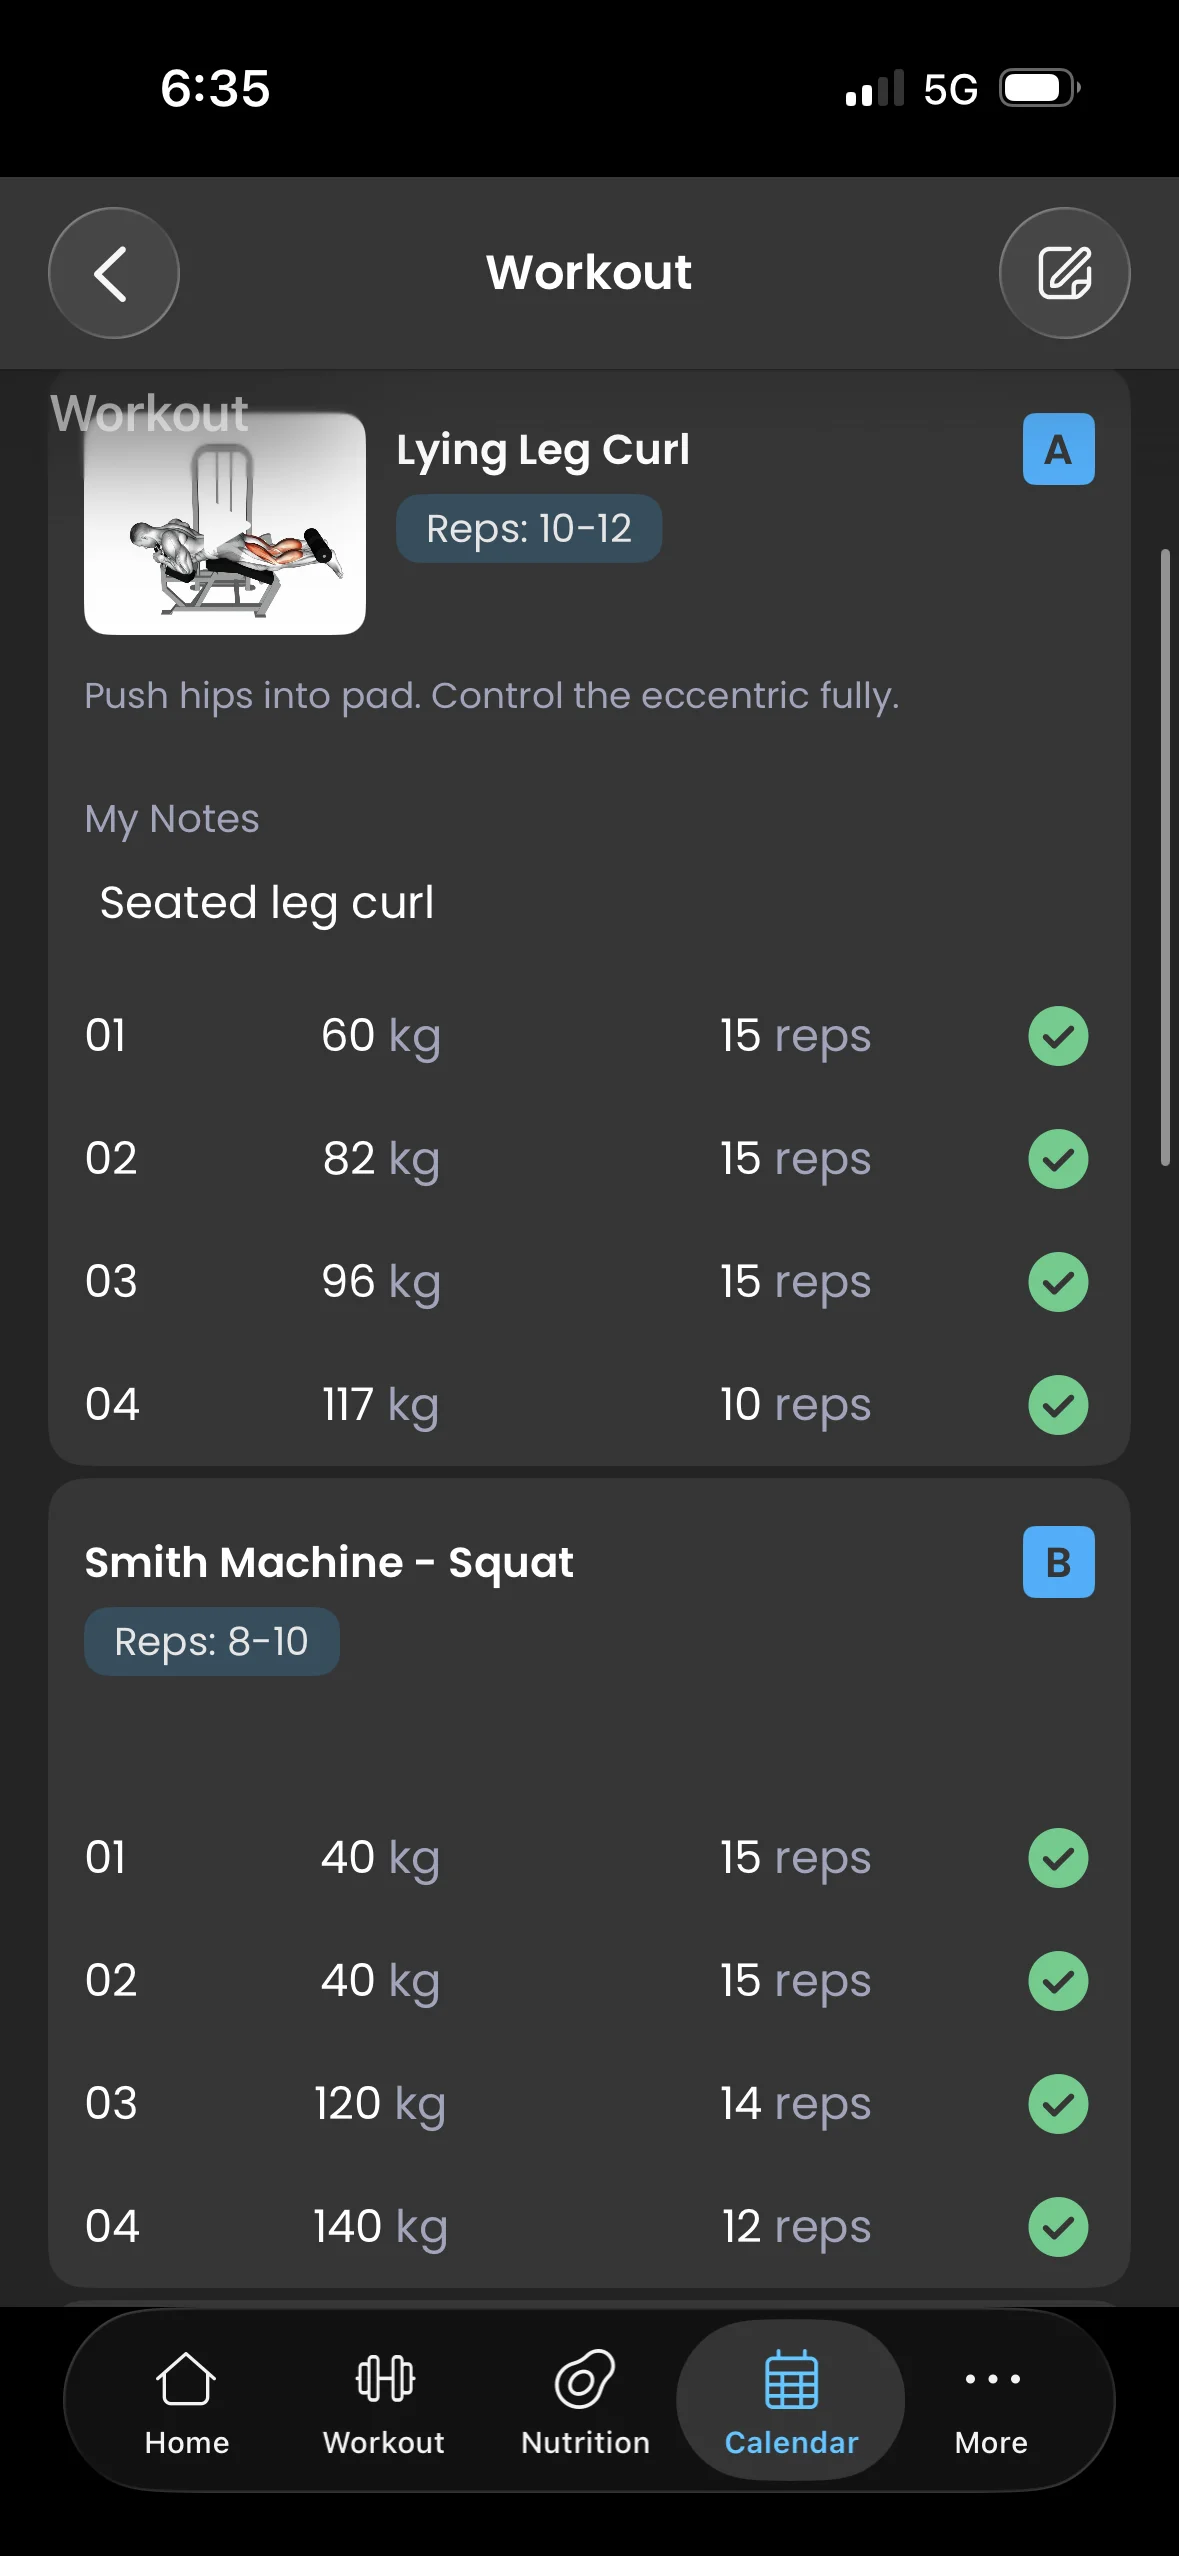Tap the back arrow button

(x=114, y=273)
